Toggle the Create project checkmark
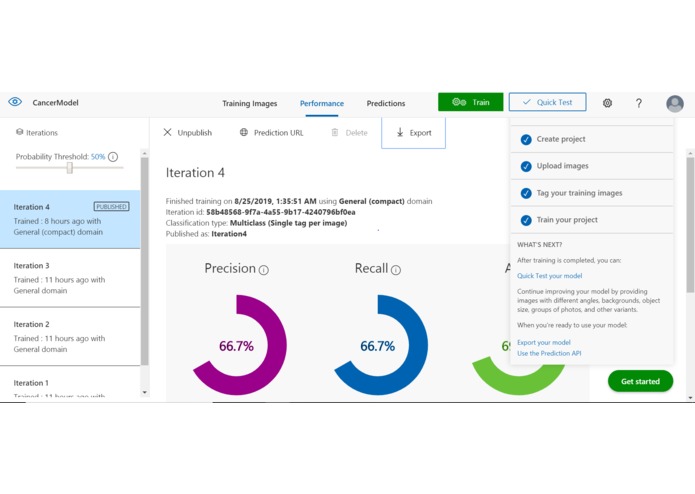This screenshot has height=494, width=695. click(x=526, y=140)
